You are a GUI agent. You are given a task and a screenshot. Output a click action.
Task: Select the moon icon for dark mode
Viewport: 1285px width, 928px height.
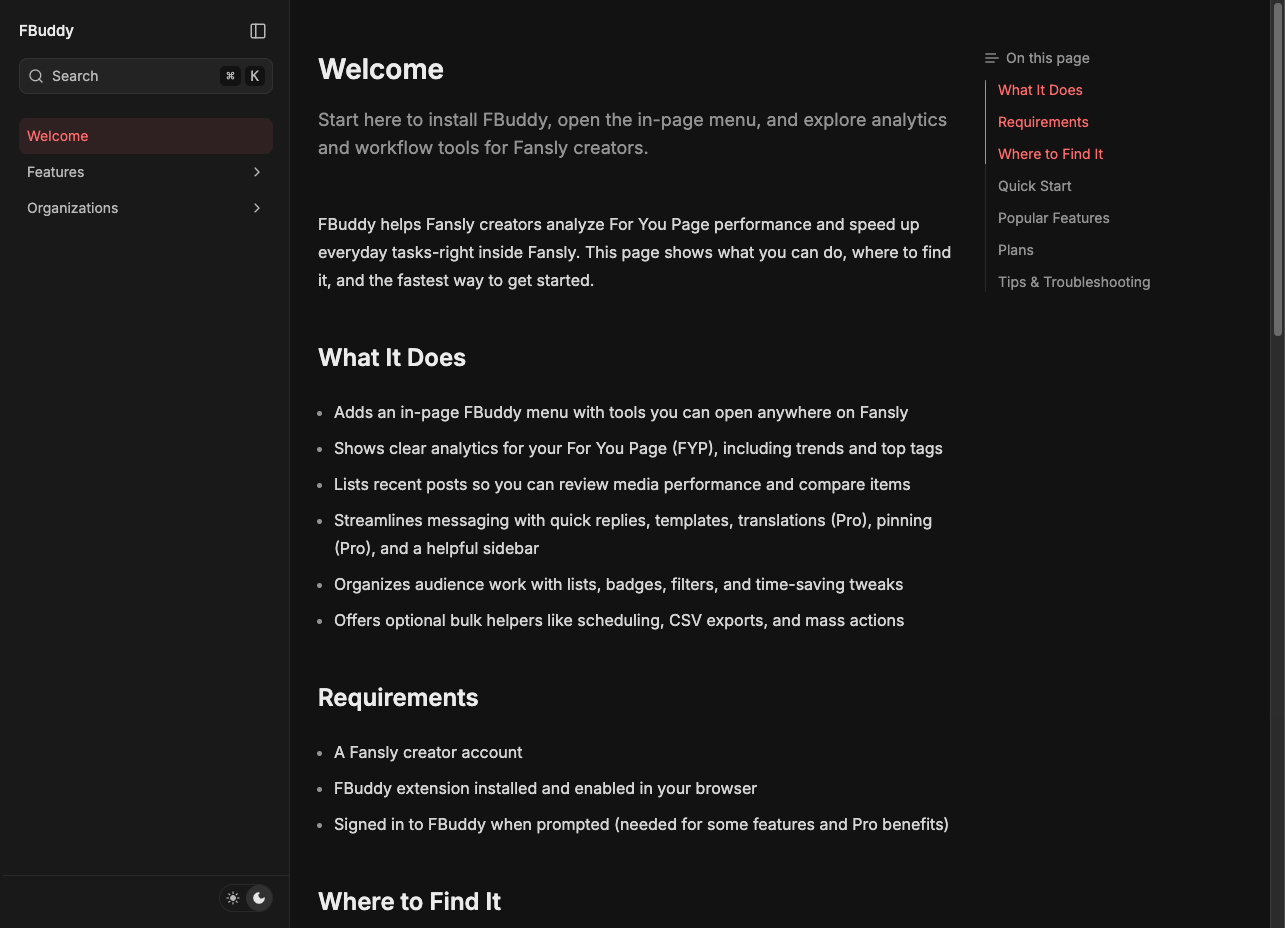coord(259,898)
